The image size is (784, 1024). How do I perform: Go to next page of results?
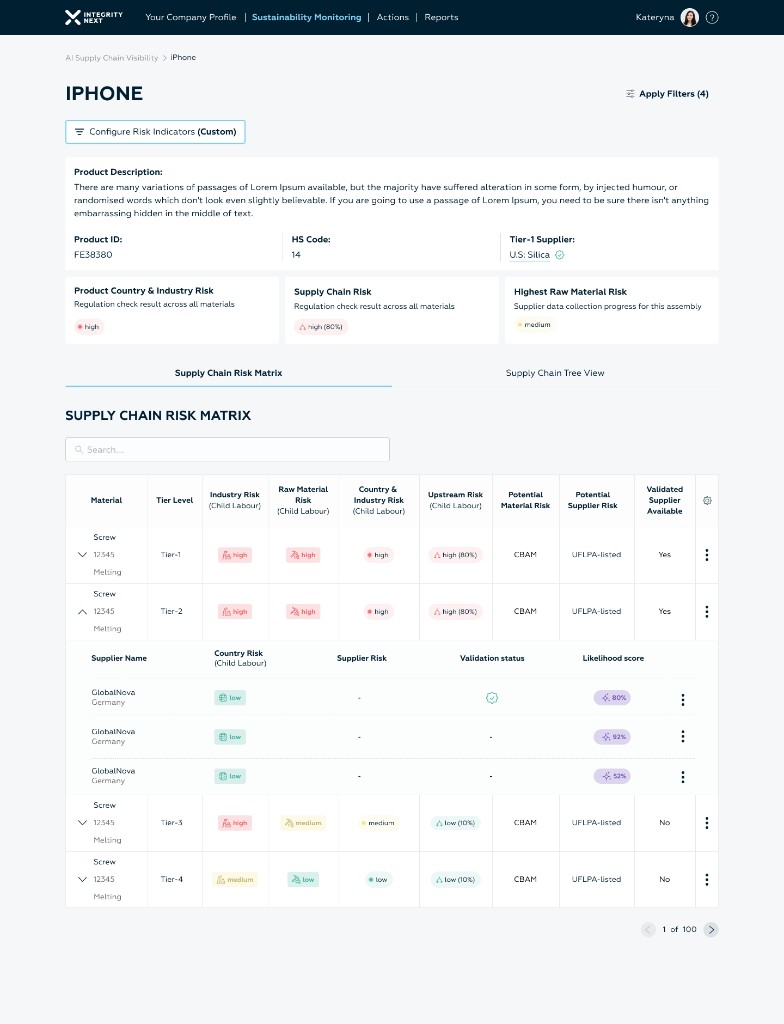pos(711,929)
